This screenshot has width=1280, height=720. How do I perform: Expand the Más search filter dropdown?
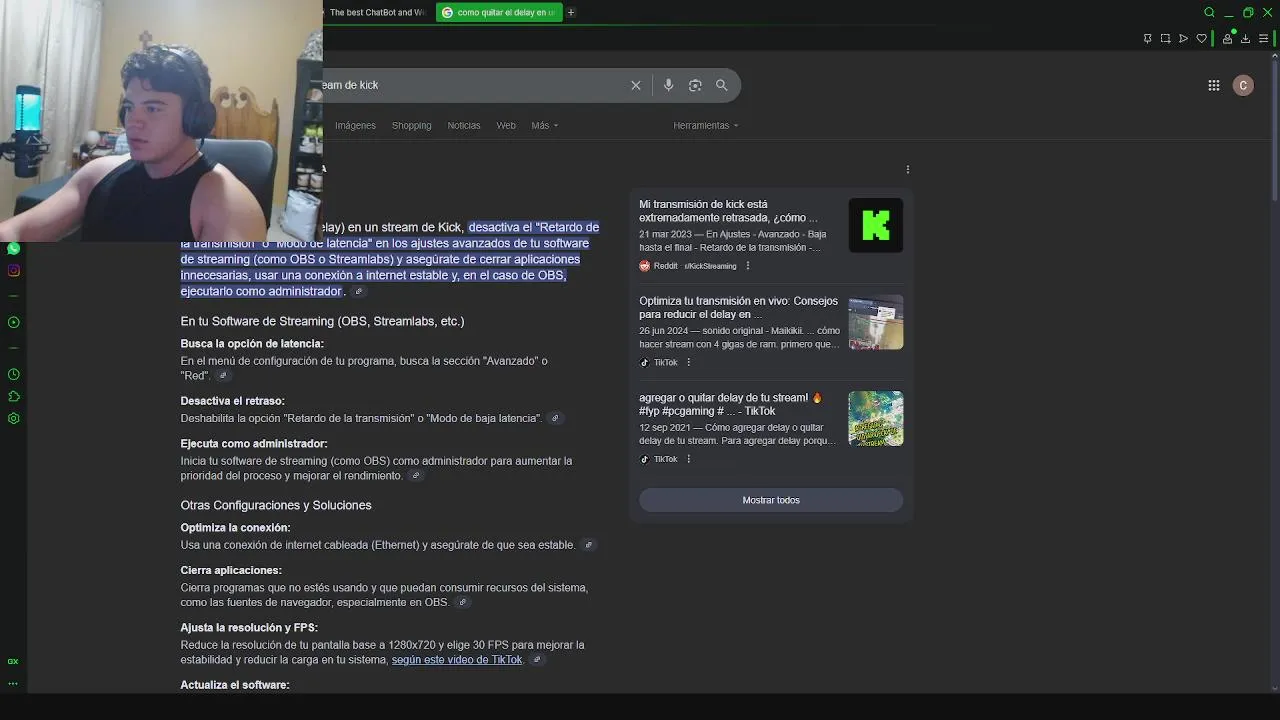click(x=545, y=125)
